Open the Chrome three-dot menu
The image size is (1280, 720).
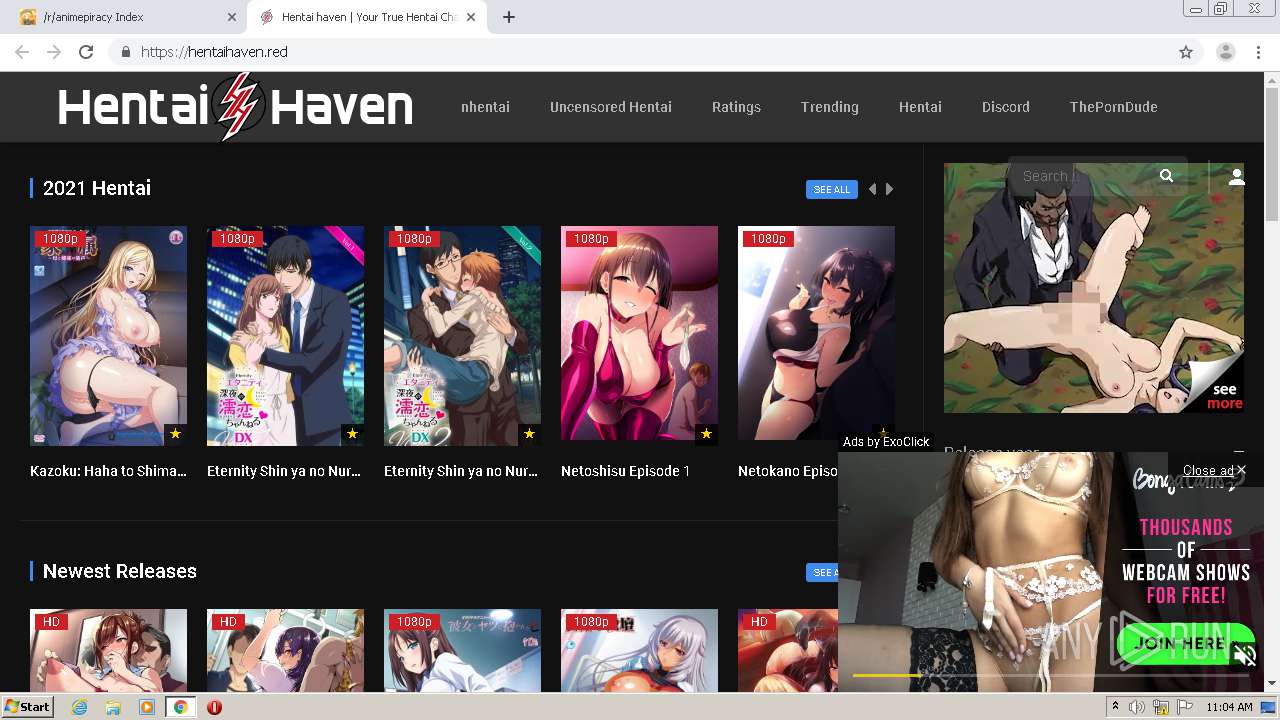click(1258, 52)
